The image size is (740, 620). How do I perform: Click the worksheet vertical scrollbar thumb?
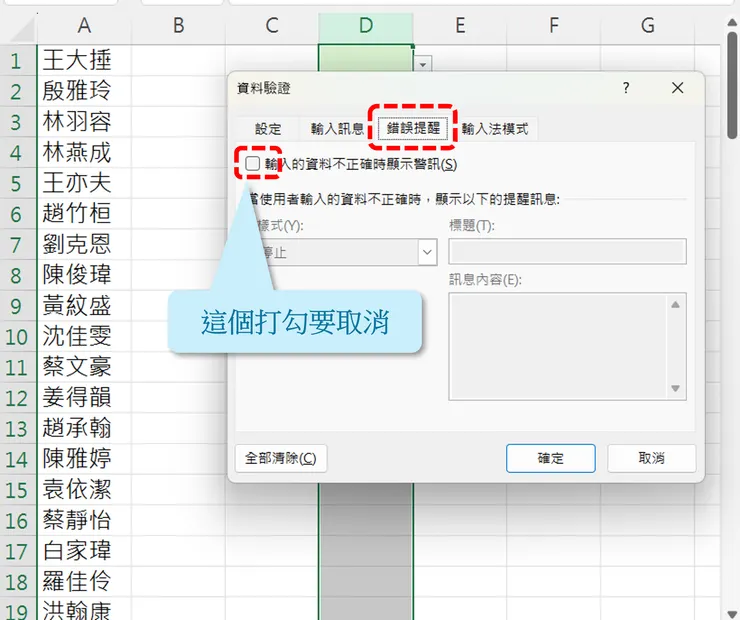click(x=733, y=85)
